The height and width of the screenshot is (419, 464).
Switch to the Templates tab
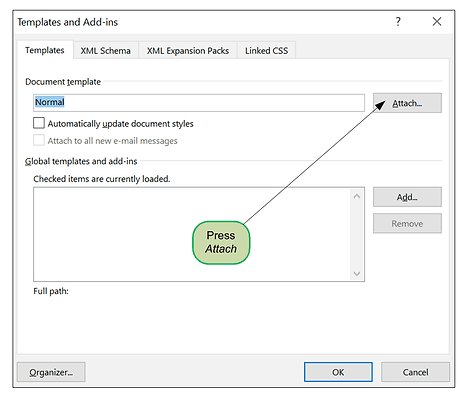pyautogui.click(x=45, y=50)
